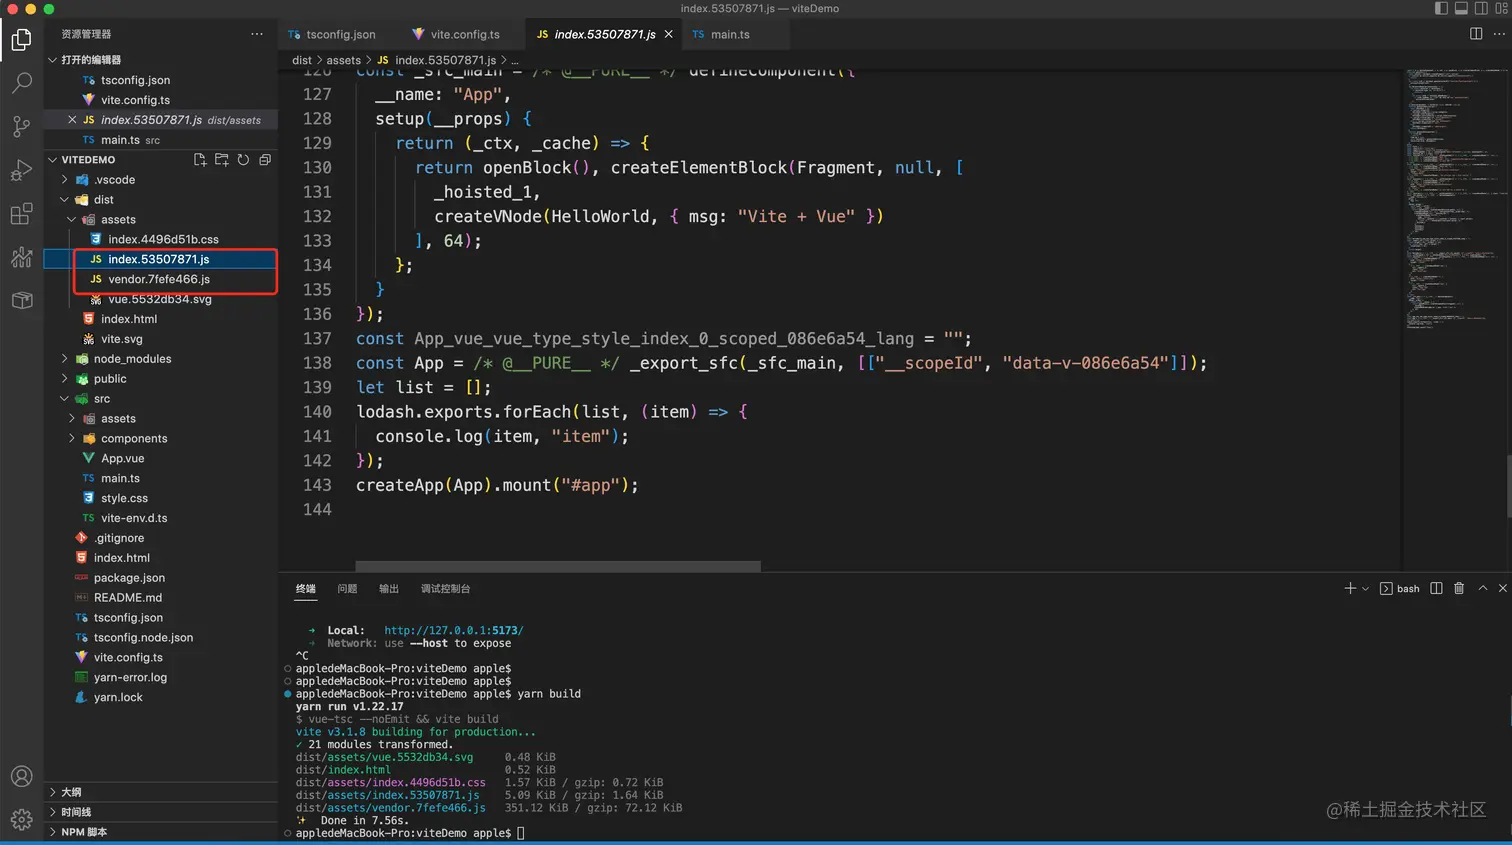Close the index.53507871.js editor tab
The image size is (1512, 845).
[x=669, y=34]
